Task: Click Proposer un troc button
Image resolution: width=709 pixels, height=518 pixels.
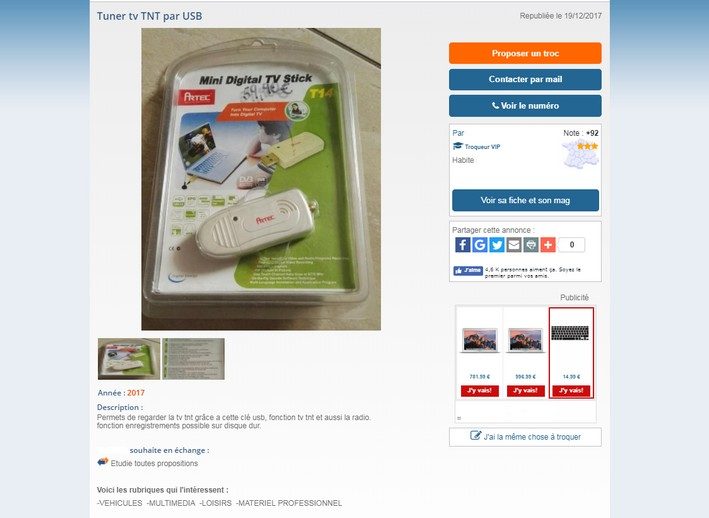Action: (x=525, y=53)
